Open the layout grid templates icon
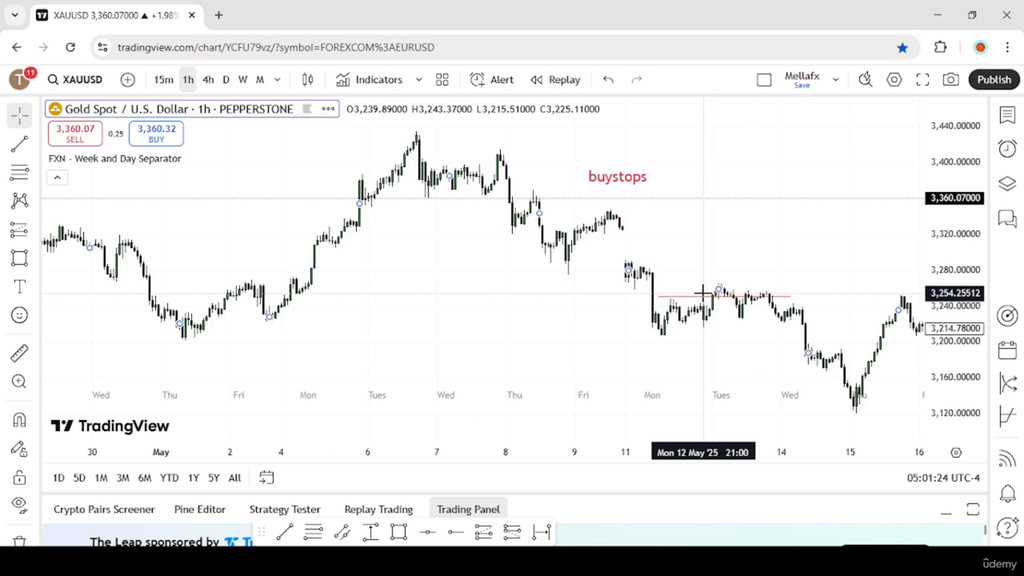The width and height of the screenshot is (1024, 576). click(442, 80)
